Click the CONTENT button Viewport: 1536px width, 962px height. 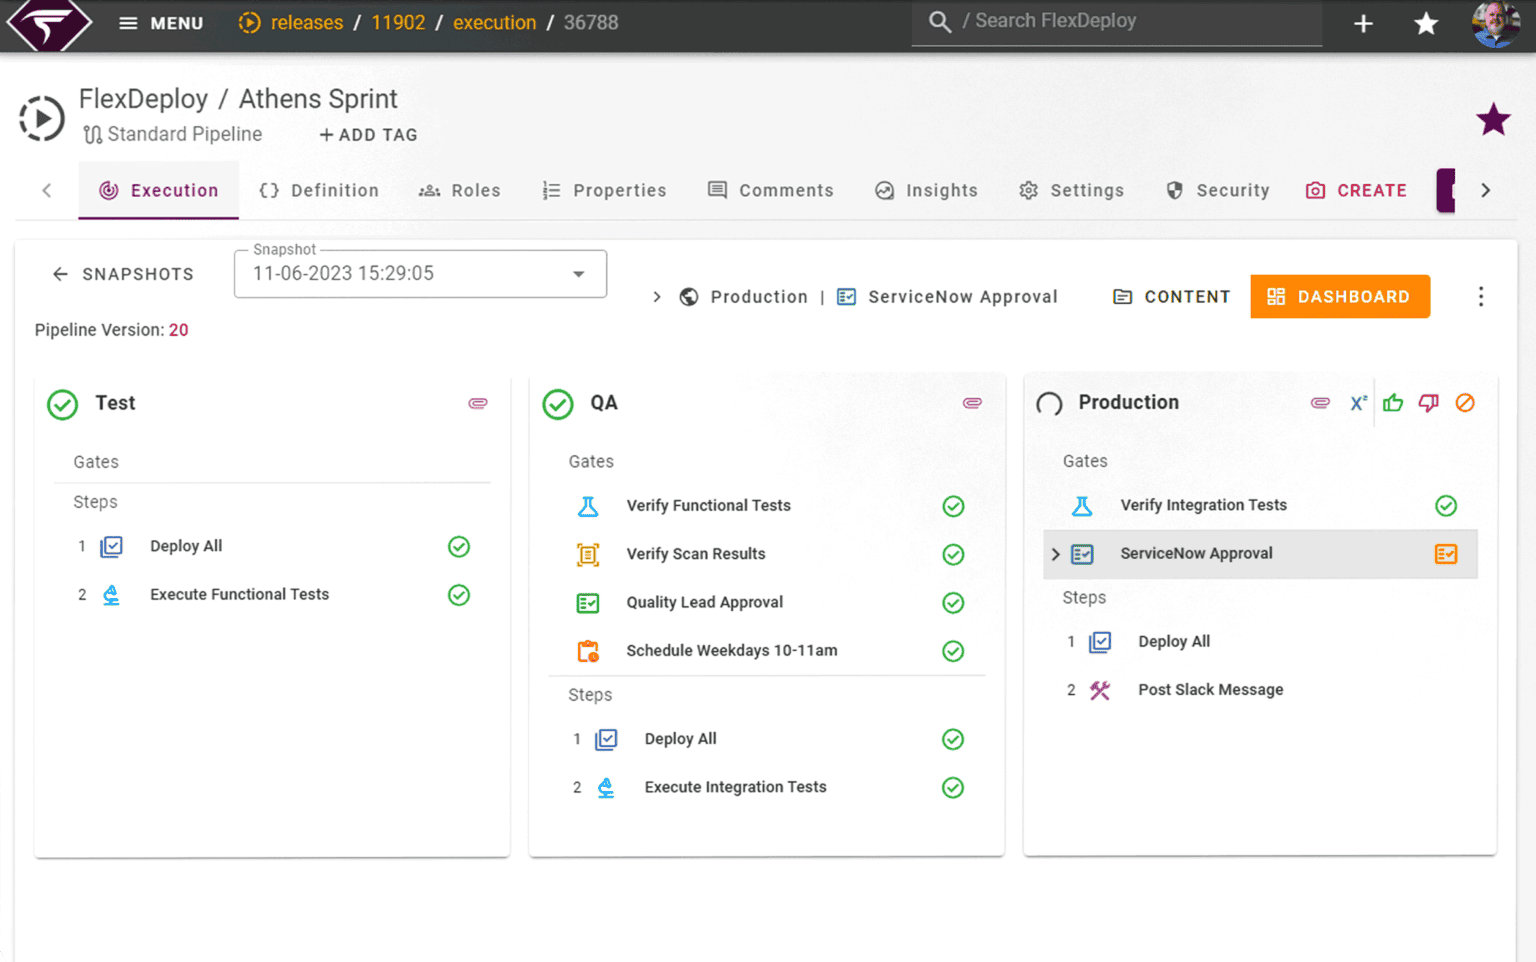pos(1171,297)
